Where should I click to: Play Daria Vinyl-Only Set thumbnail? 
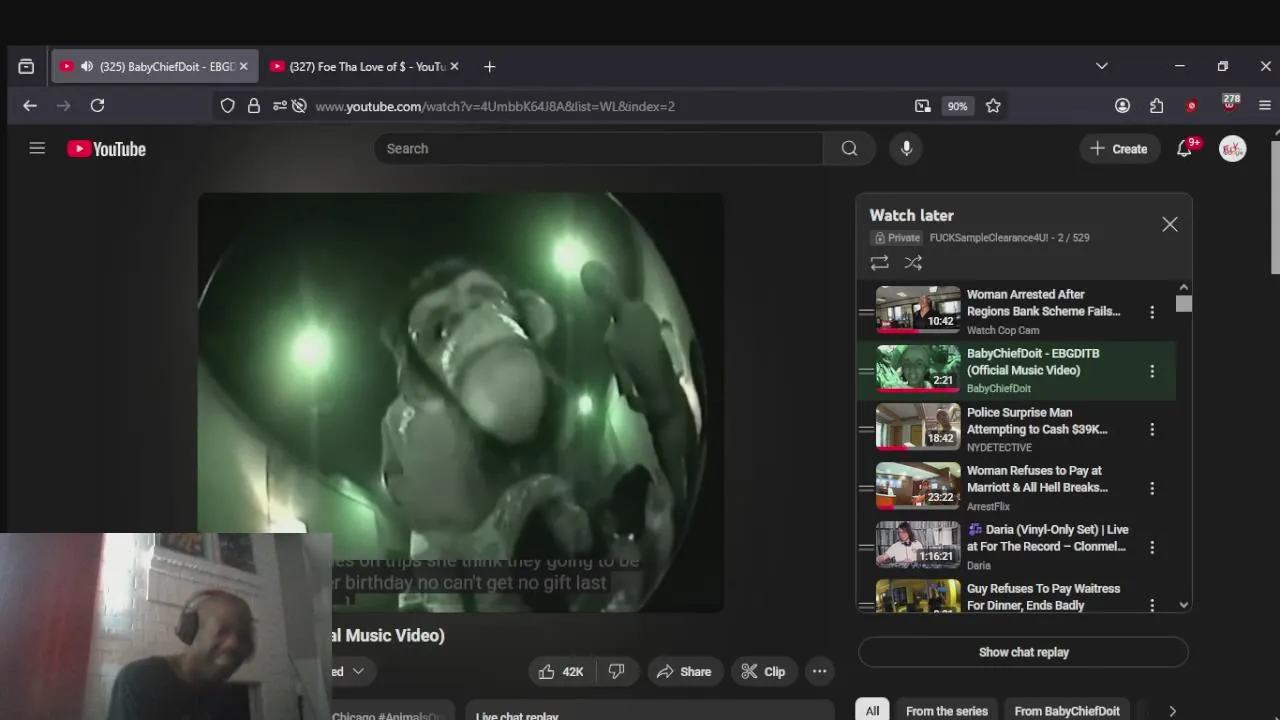918,546
